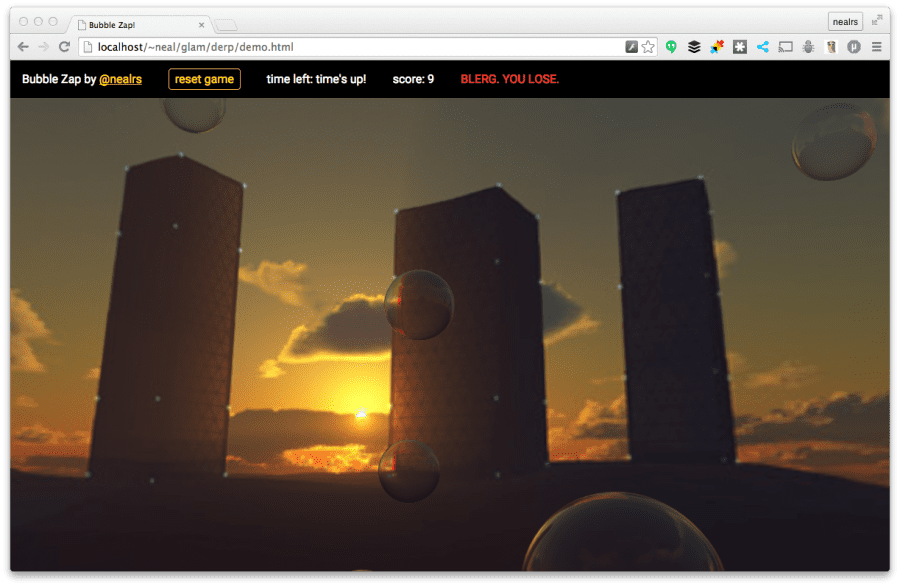The height and width of the screenshot is (586, 900).
Task: Click the gray bug extension icon
Action: pyautogui.click(x=808, y=47)
